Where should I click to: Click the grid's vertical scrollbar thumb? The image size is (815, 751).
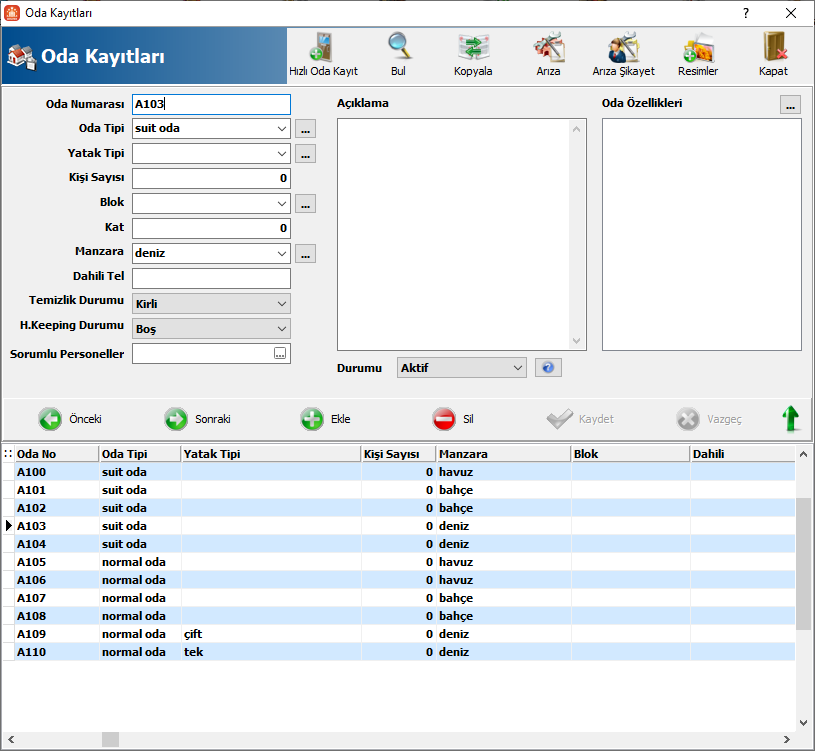[804, 564]
